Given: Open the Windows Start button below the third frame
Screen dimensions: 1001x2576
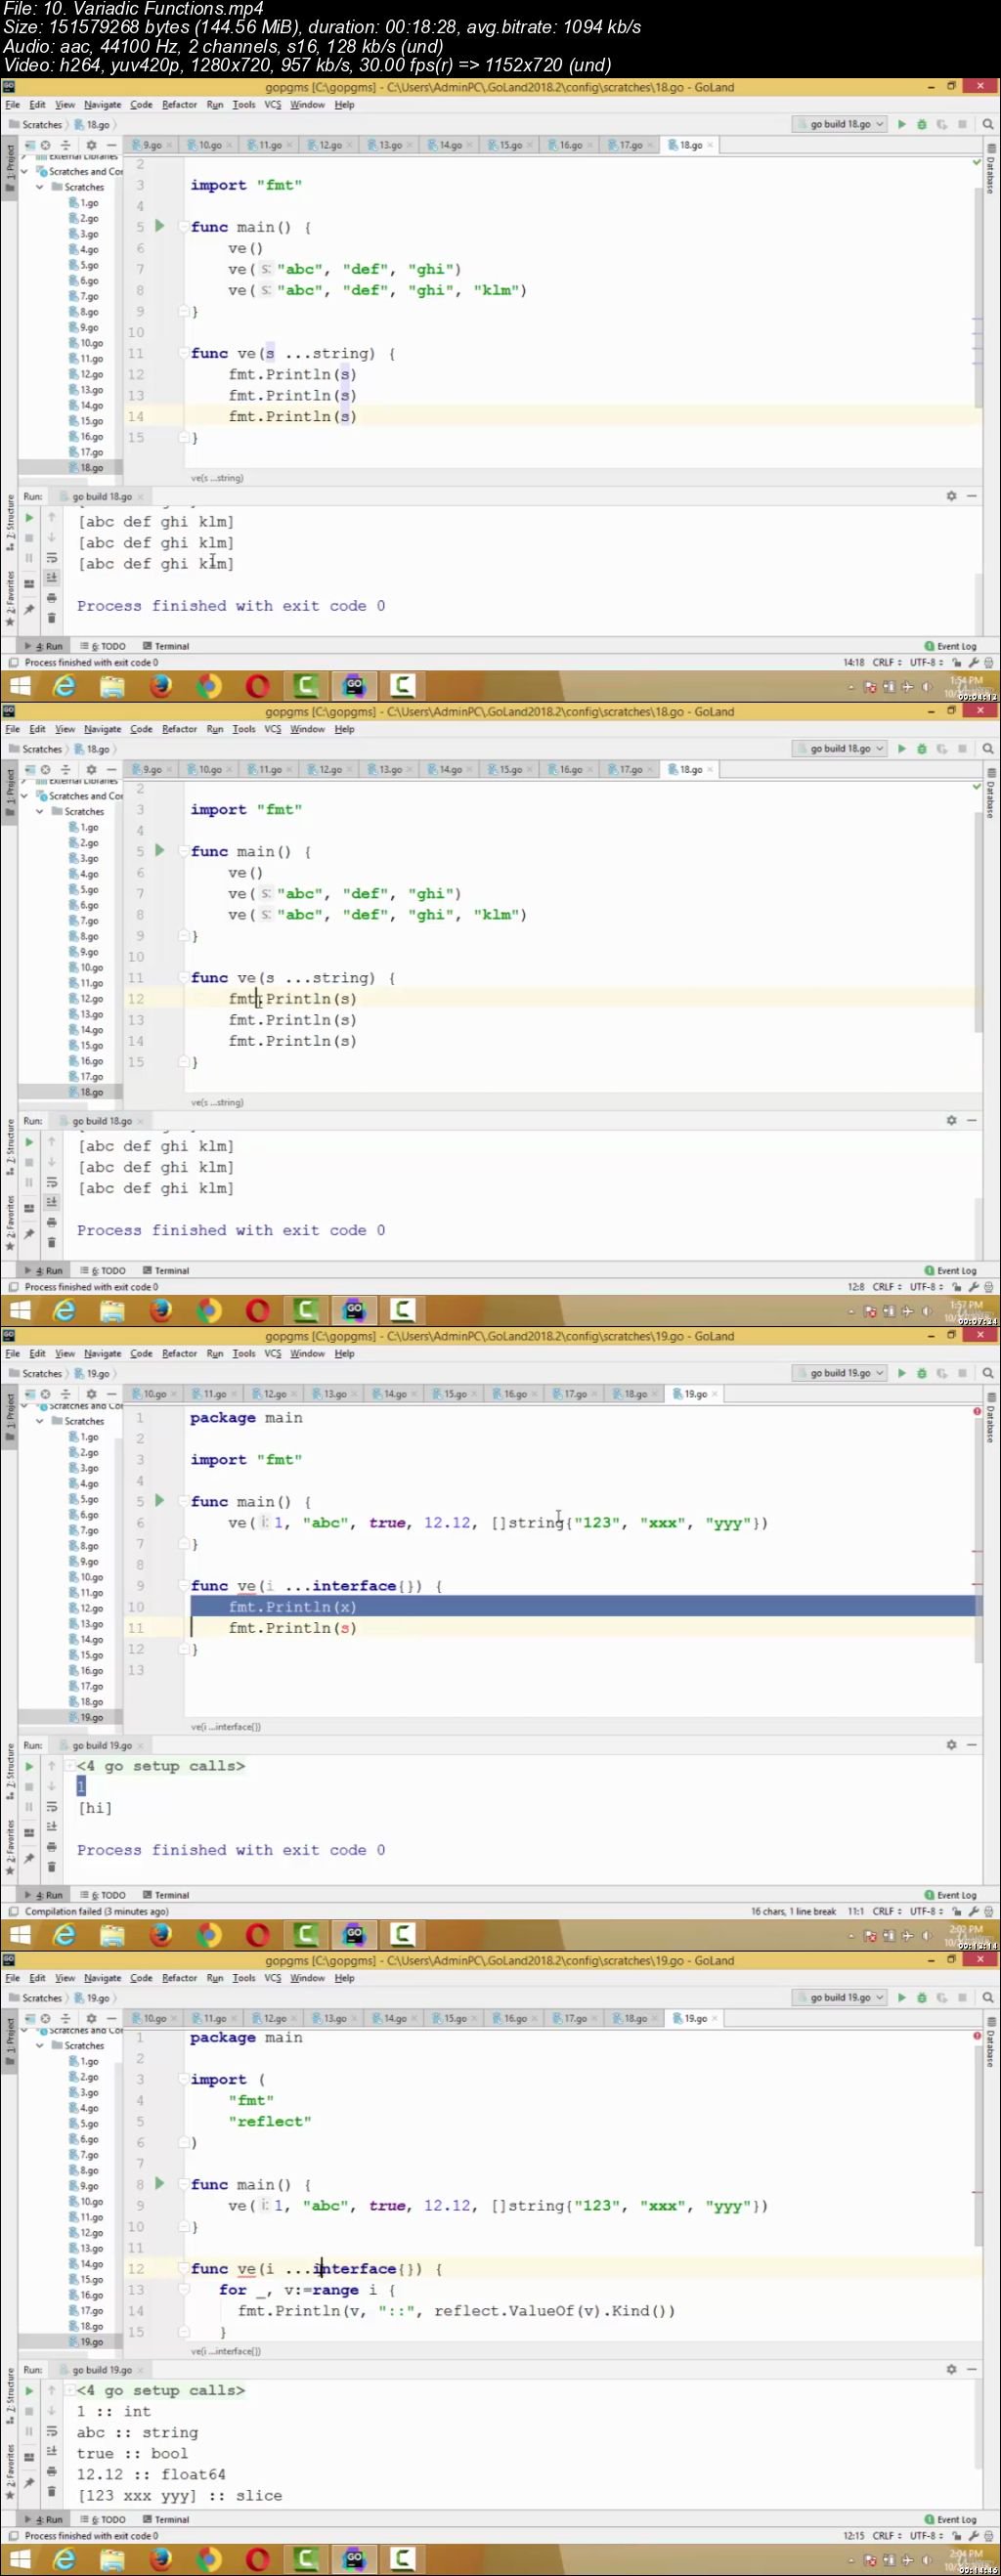Looking at the screenshot, I should (18, 1934).
